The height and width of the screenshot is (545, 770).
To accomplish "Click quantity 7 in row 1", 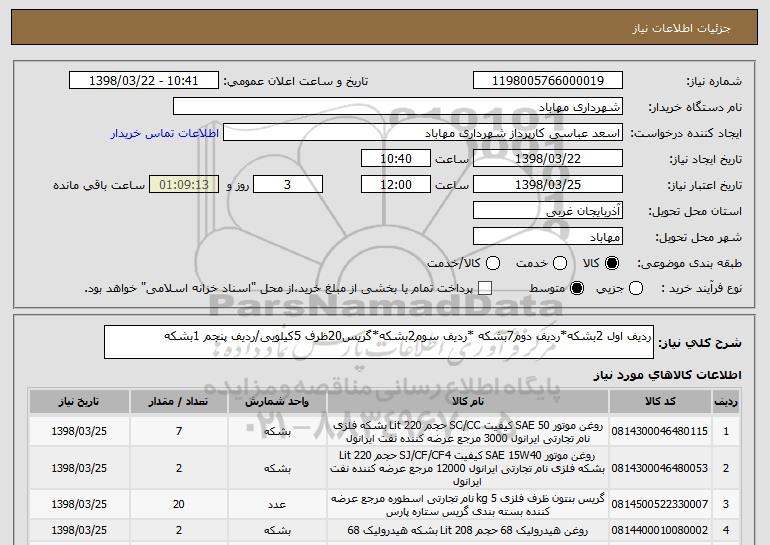I will point(179,432).
